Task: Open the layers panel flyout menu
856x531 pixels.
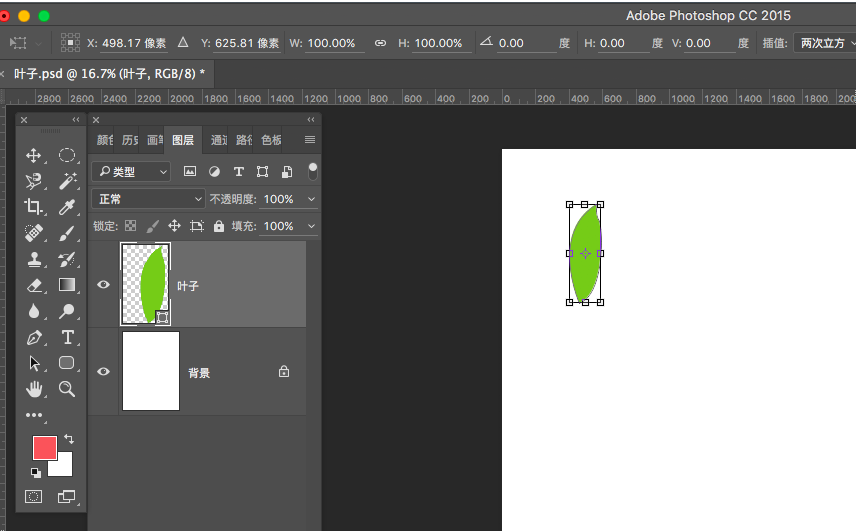Action: (310, 140)
